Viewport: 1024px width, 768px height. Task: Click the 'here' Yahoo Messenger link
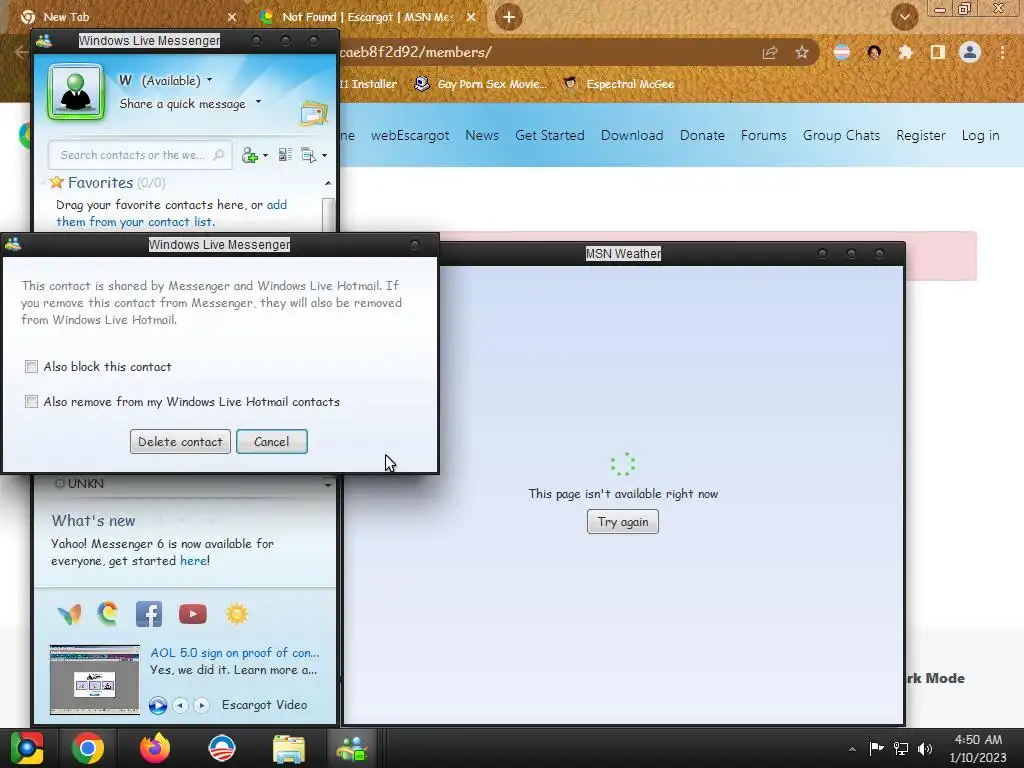(x=194, y=560)
